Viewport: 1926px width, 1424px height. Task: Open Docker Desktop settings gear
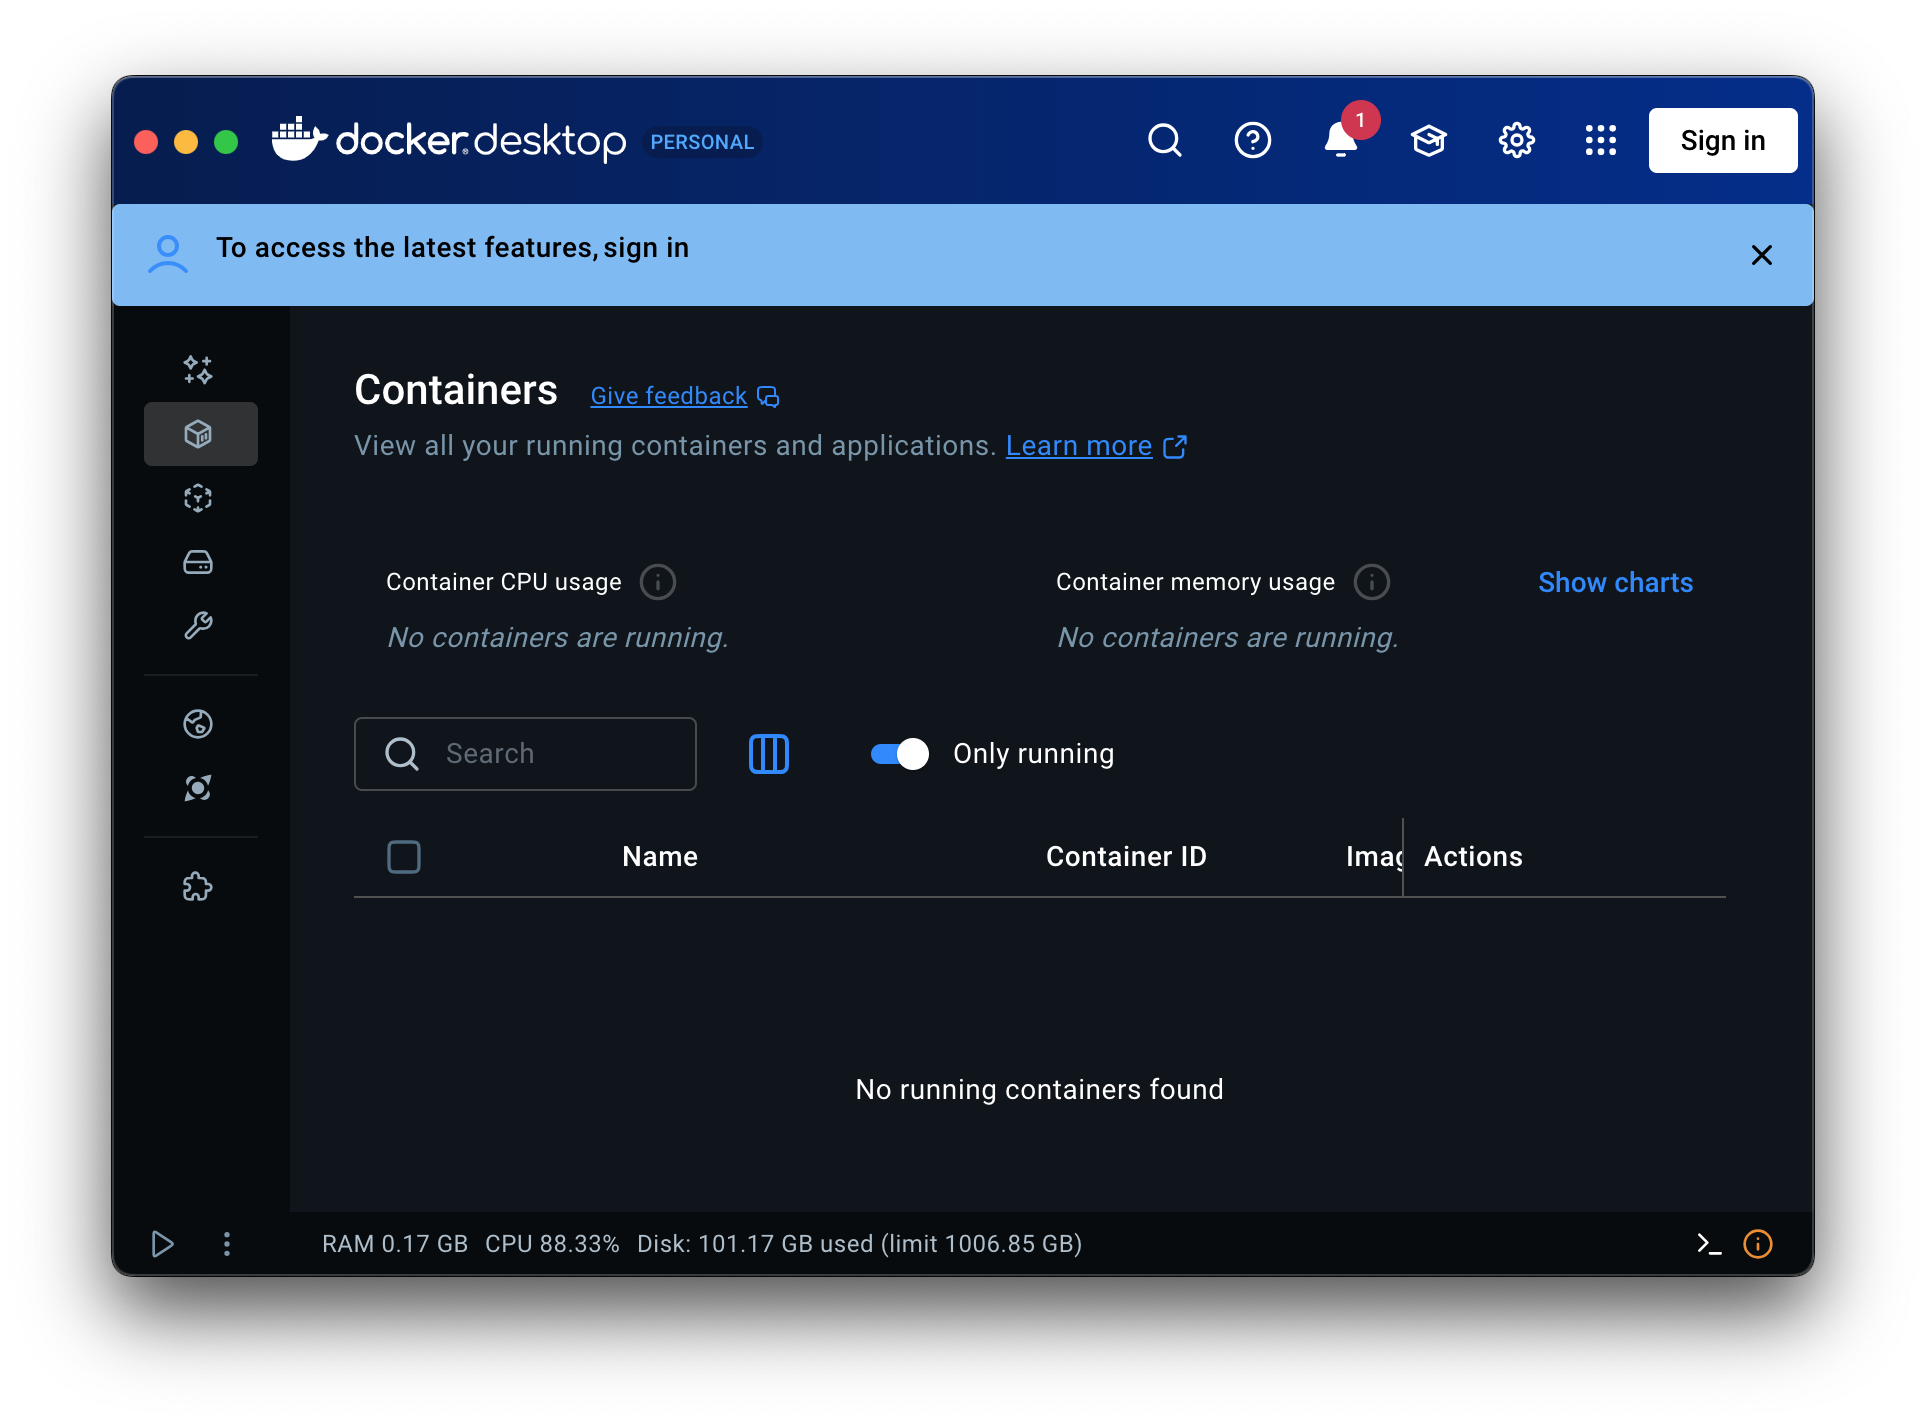(1516, 141)
